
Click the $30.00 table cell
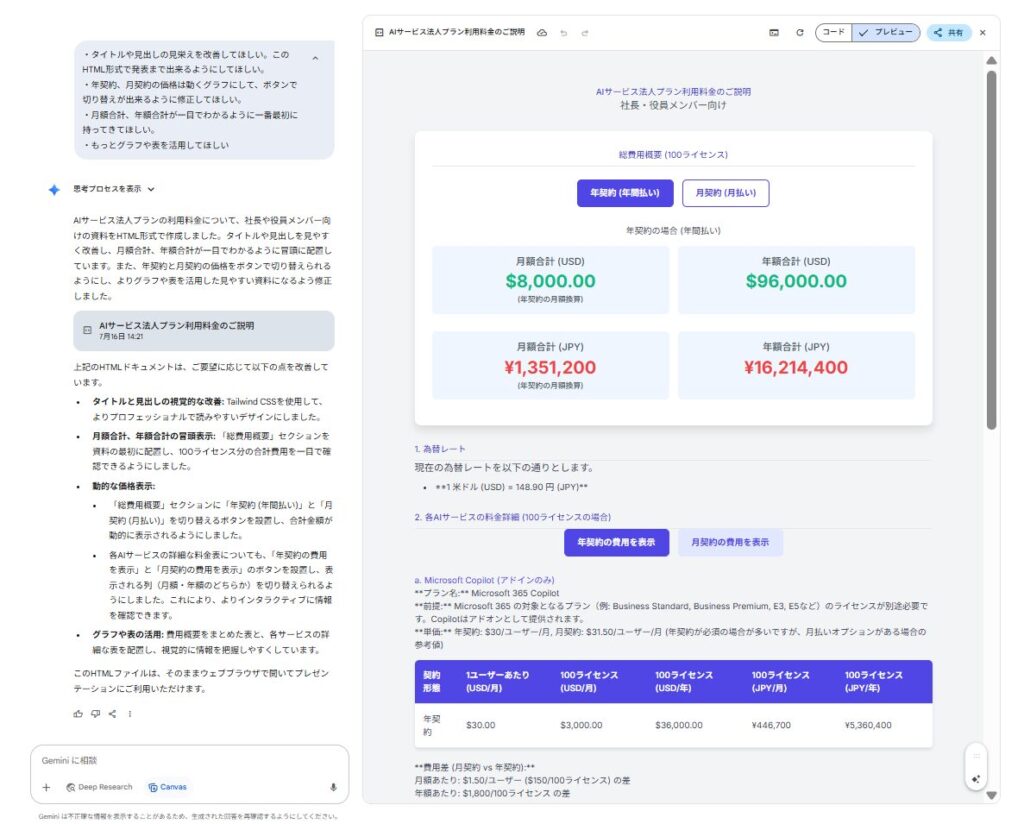point(481,725)
